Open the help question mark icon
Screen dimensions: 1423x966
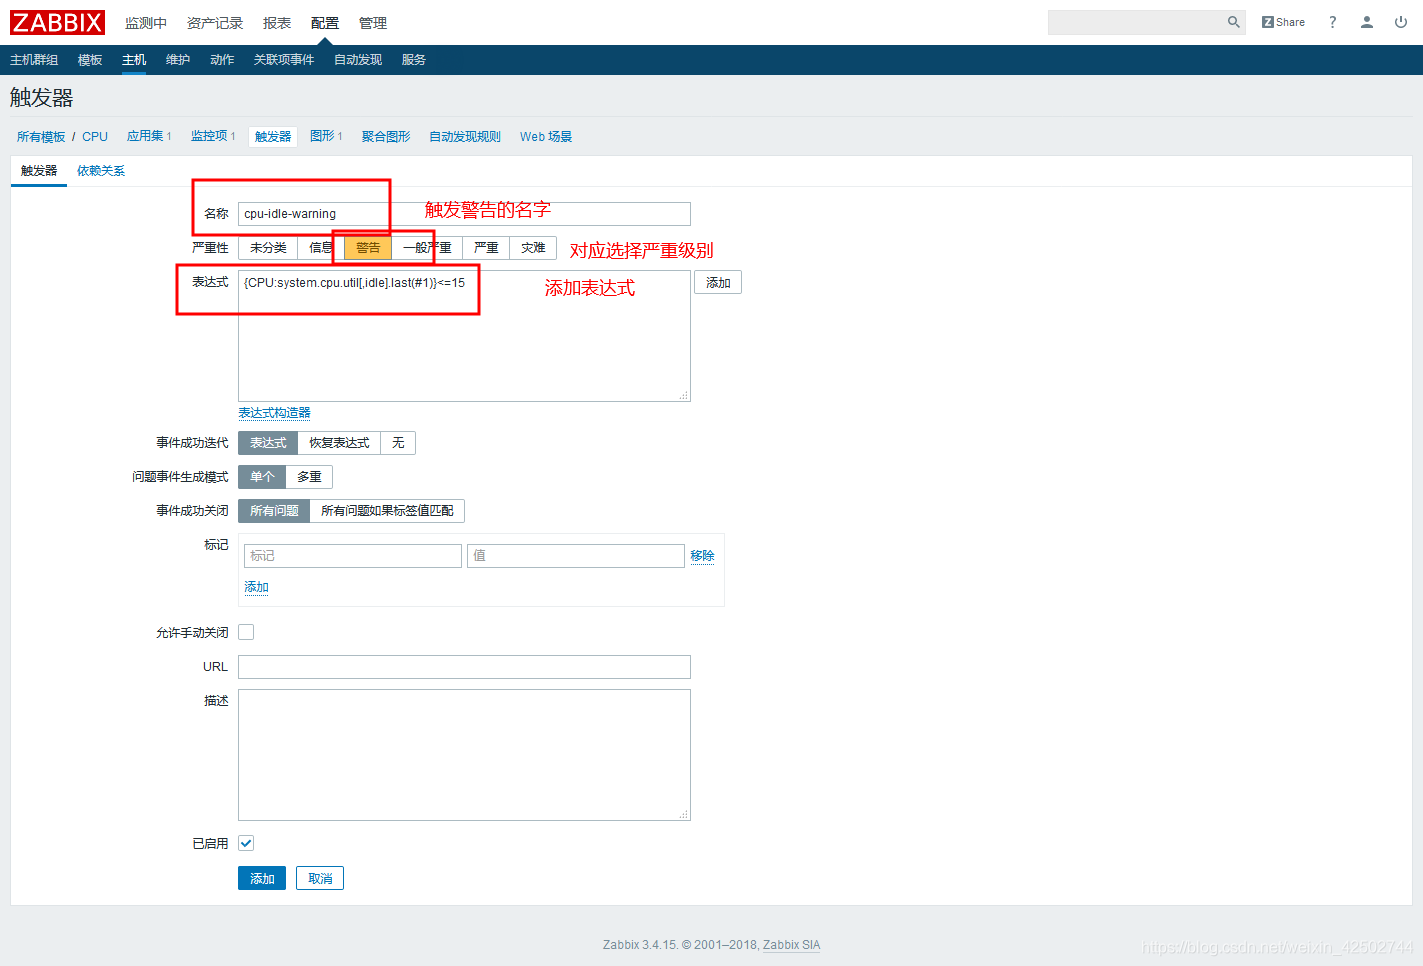click(1332, 22)
